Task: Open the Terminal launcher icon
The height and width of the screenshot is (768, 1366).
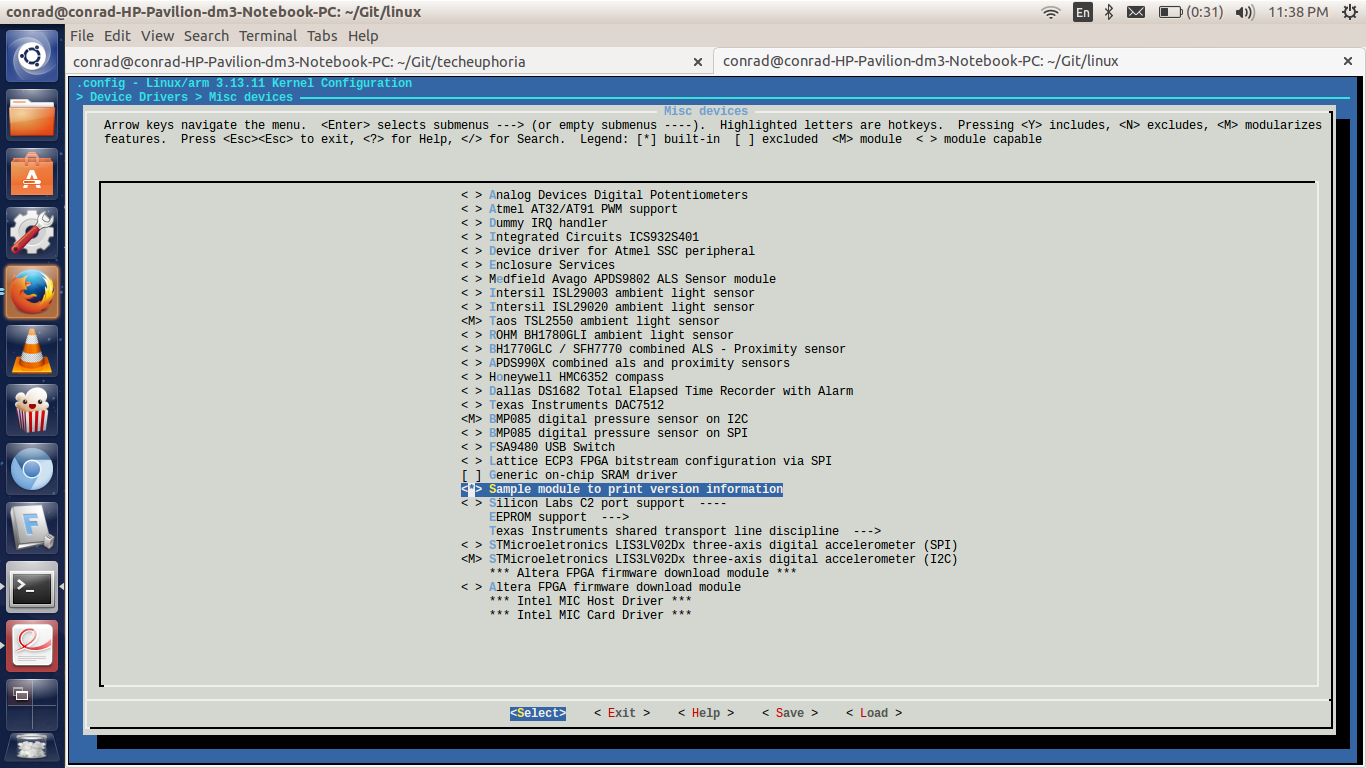Action: point(32,588)
